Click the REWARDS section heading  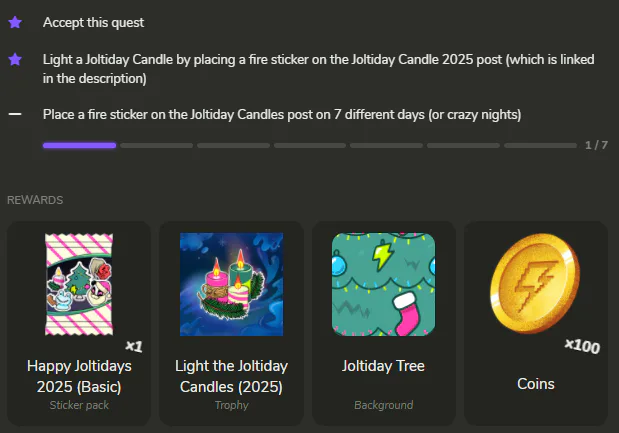click(x=35, y=200)
